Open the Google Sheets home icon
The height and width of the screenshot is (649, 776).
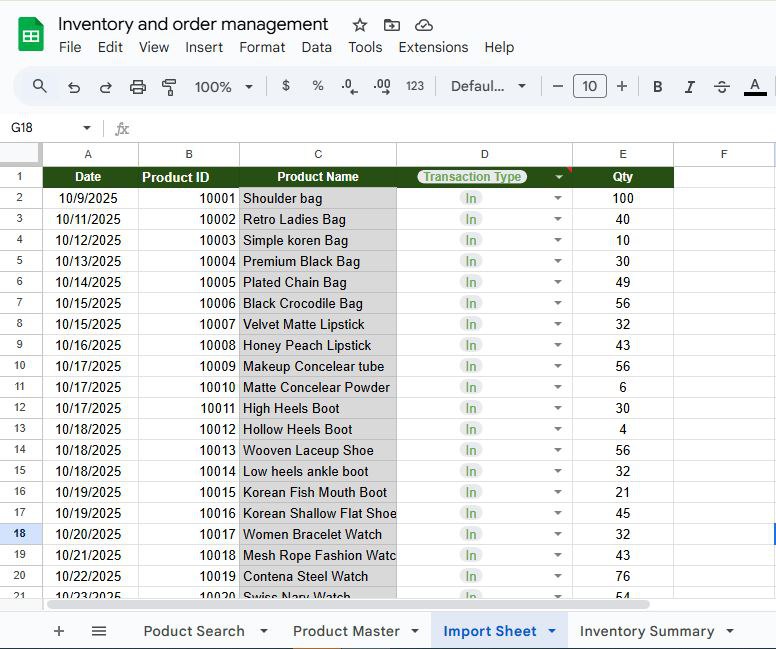(31, 34)
